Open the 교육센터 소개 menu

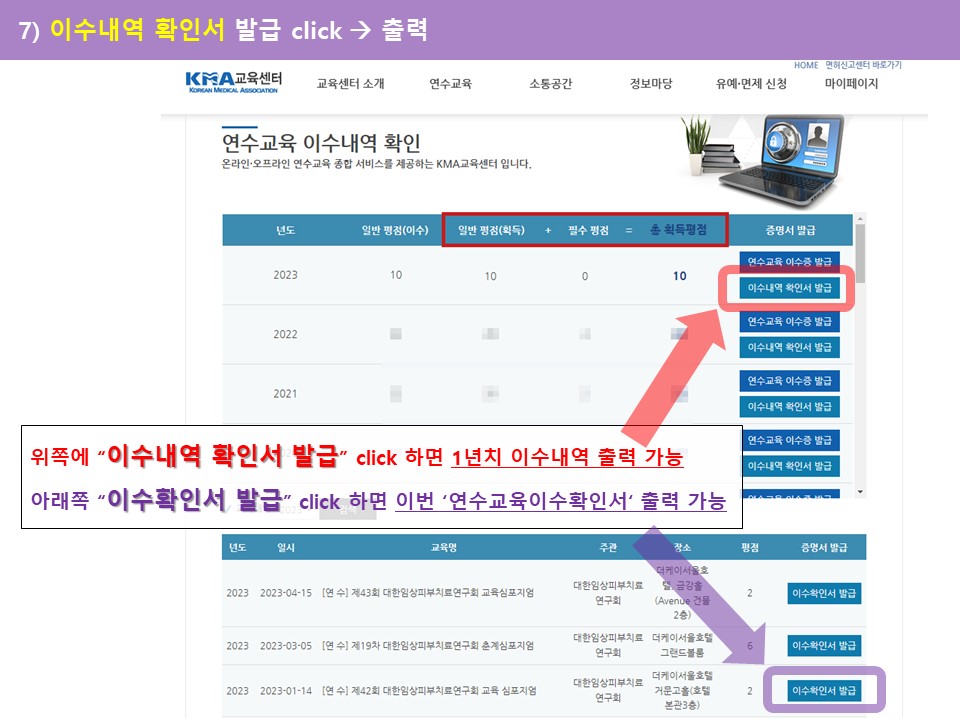tap(350, 84)
